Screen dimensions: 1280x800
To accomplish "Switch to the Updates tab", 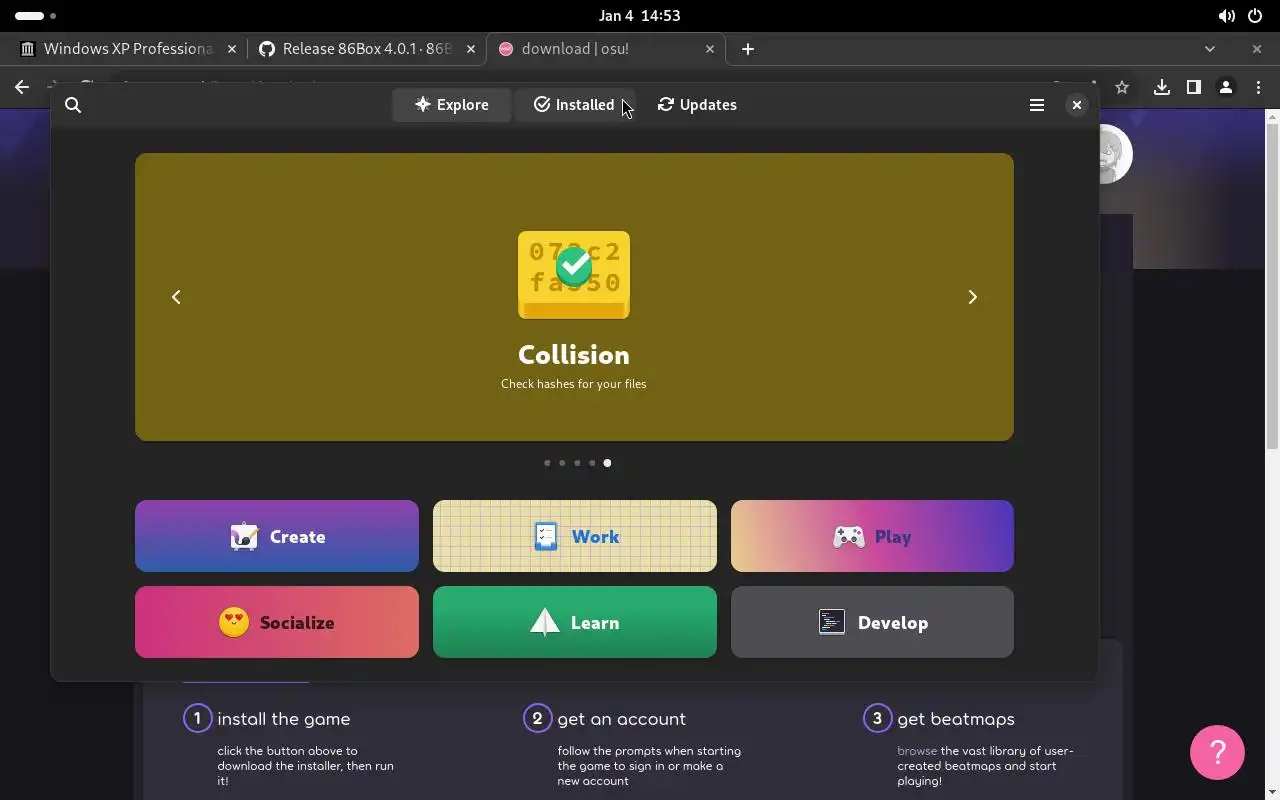I will coord(697,105).
